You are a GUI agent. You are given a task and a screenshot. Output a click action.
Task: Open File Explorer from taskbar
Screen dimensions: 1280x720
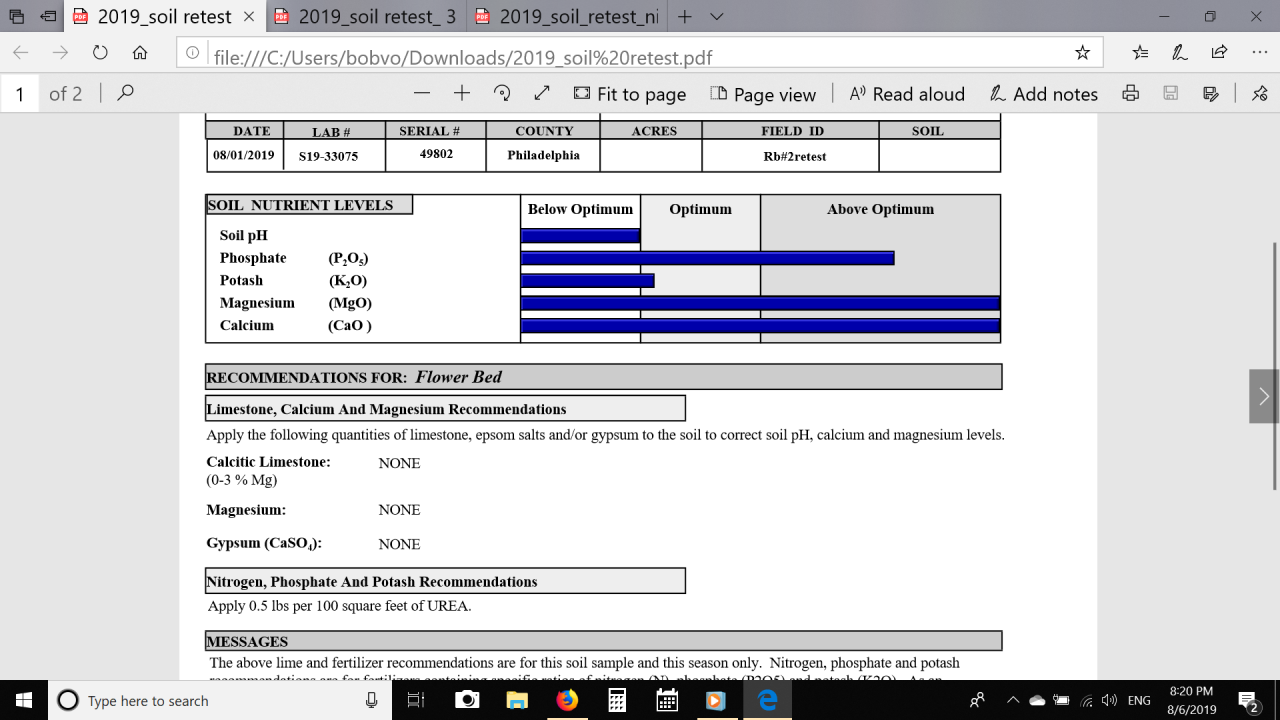[517, 701]
